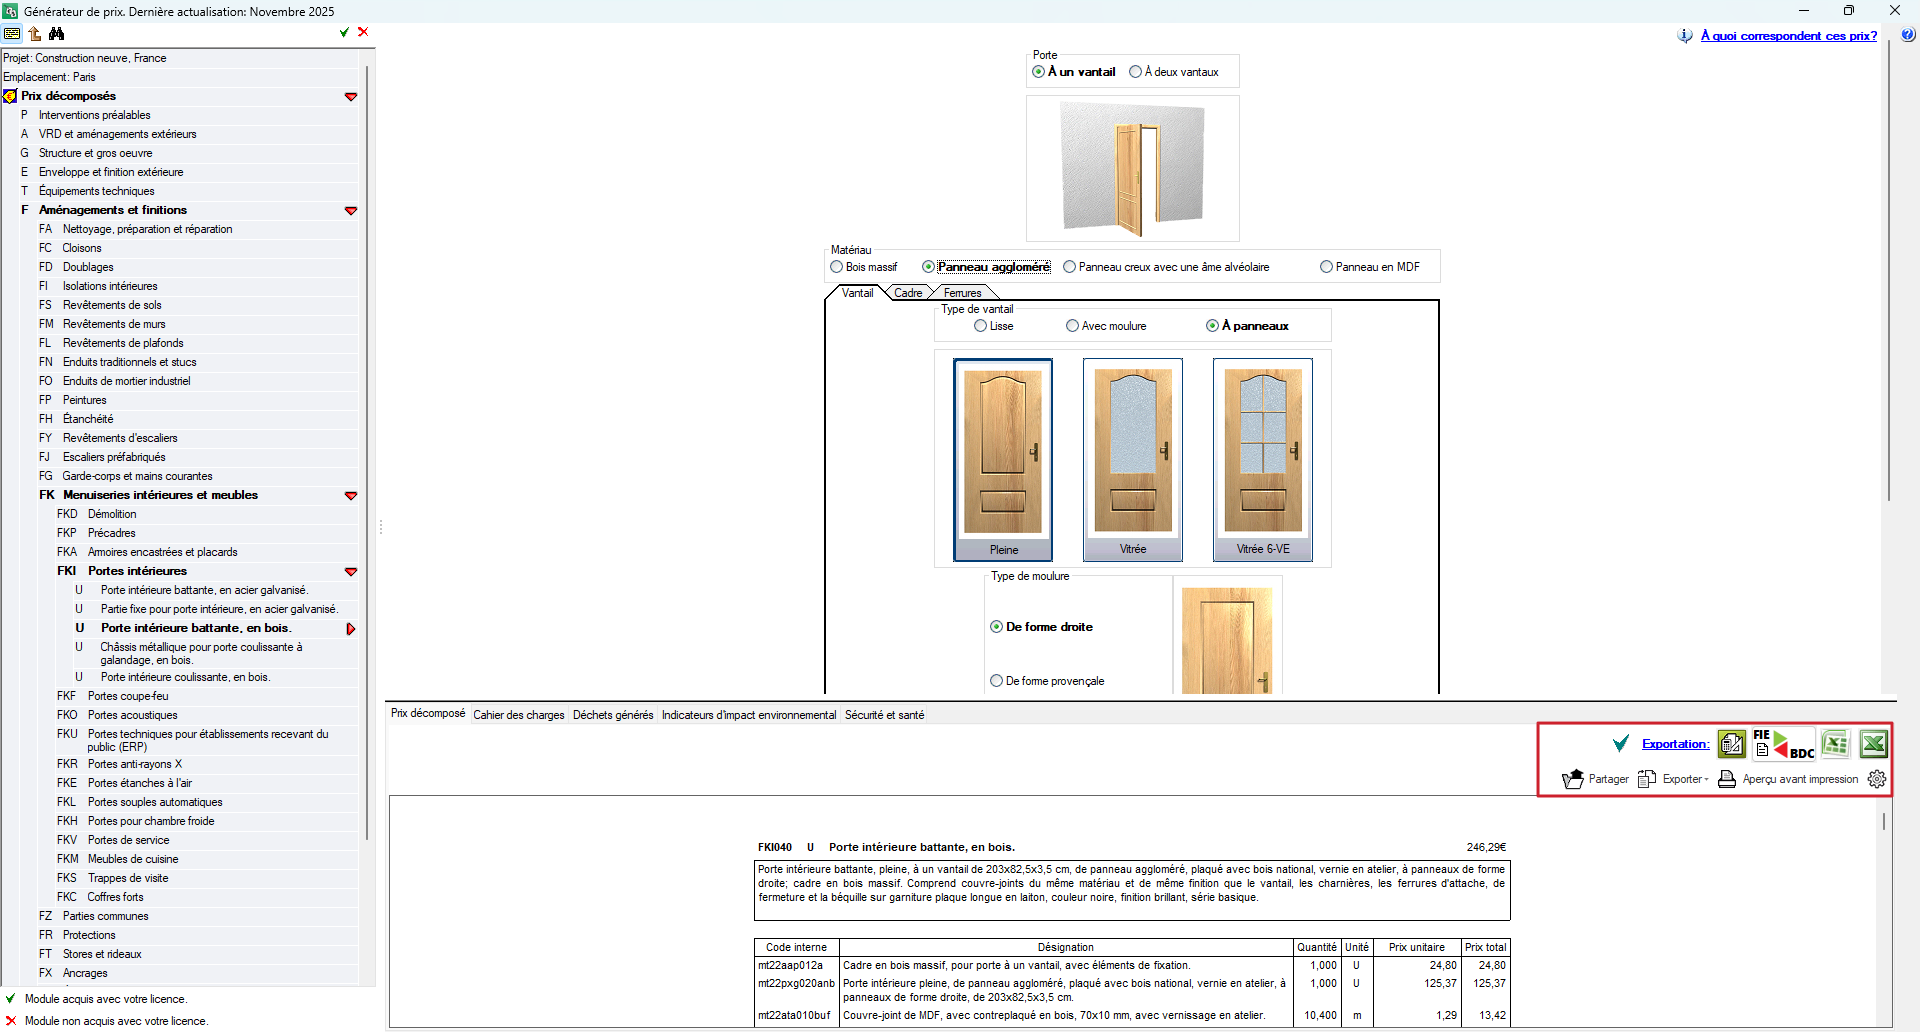This screenshot has height=1032, width=1920.
Task: Switch to the 'Ferrures' tab
Action: 962,293
